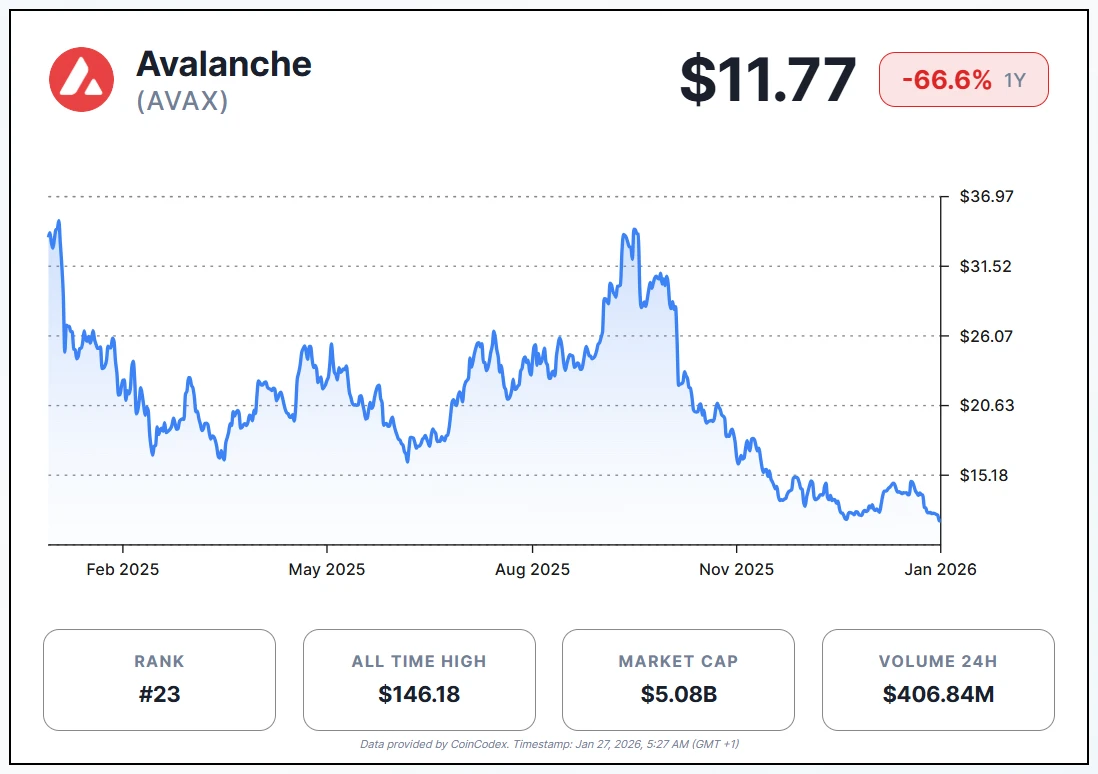1098x774 pixels.
Task: Click the Jan 2026 x-axis label
Action: click(x=942, y=570)
